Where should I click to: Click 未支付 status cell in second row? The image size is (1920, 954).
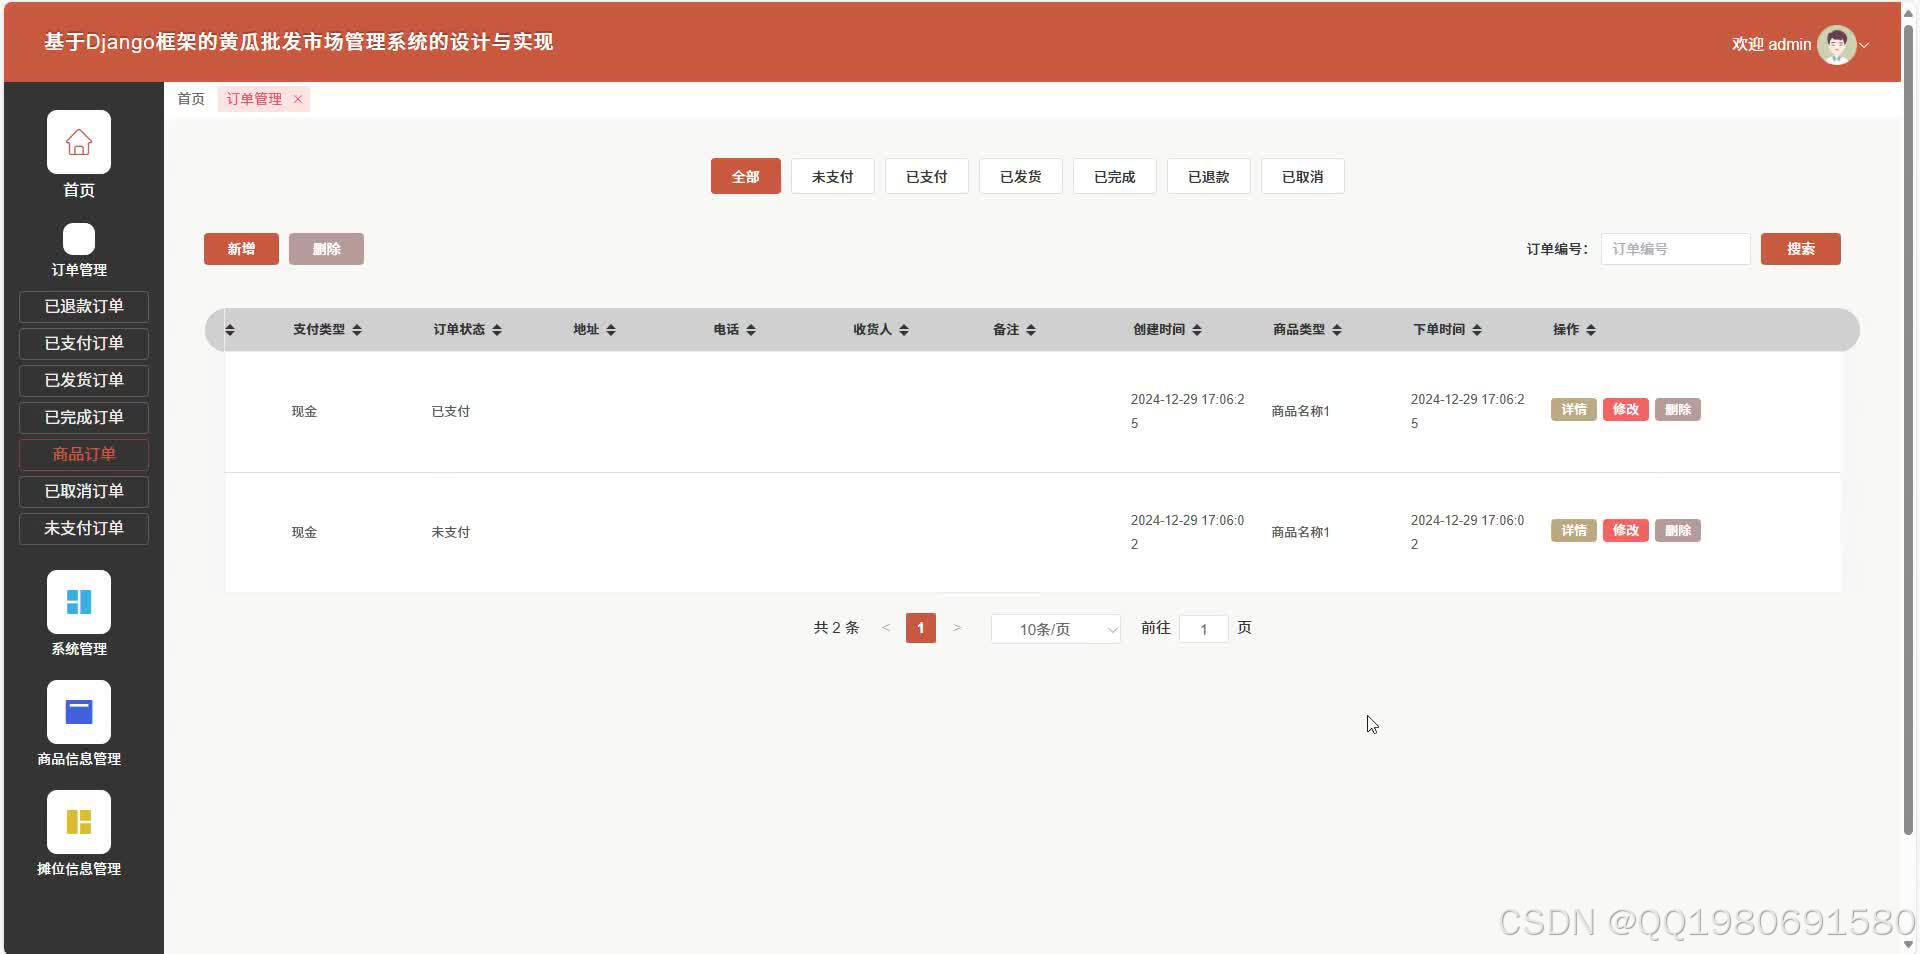[x=450, y=532]
